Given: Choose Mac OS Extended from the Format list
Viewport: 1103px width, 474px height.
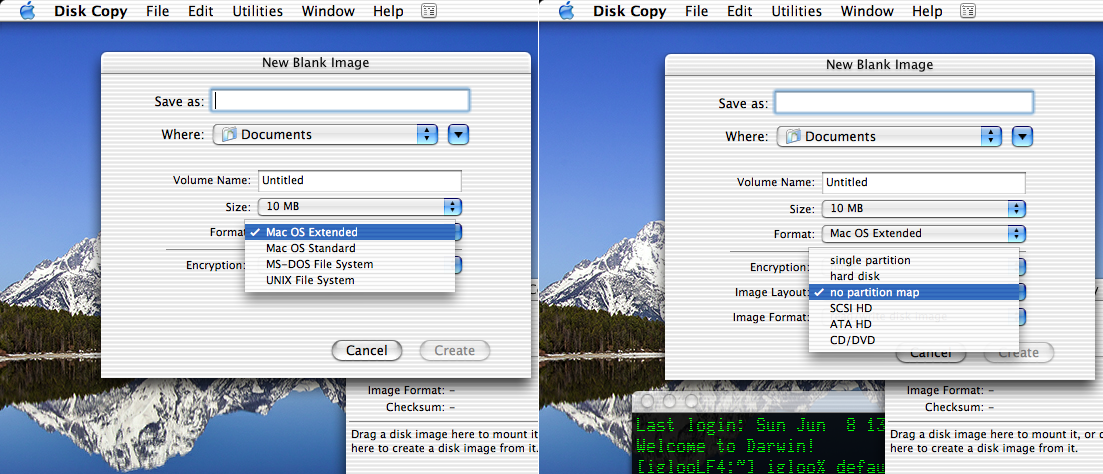Looking at the screenshot, I should coord(350,232).
